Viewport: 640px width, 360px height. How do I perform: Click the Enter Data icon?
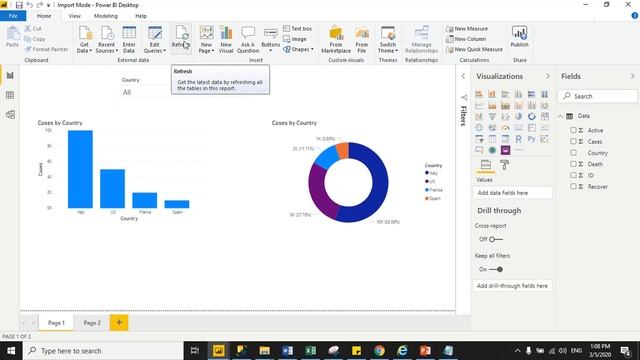pos(129,40)
